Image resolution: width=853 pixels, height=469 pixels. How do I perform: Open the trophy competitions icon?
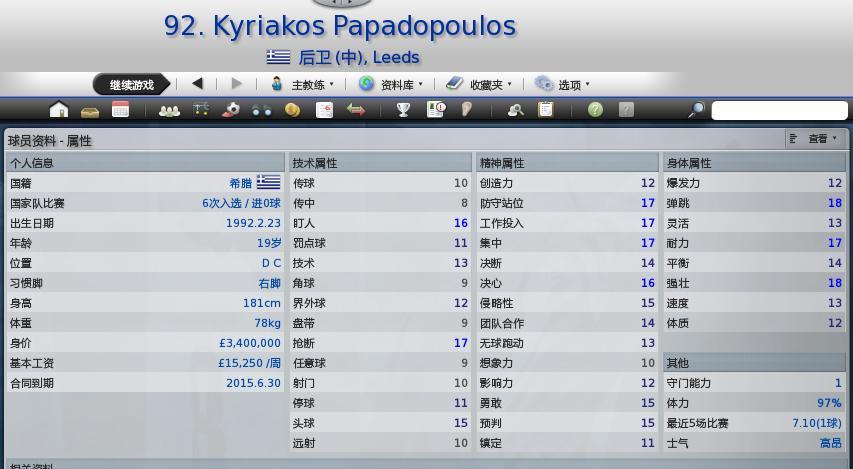pos(403,110)
